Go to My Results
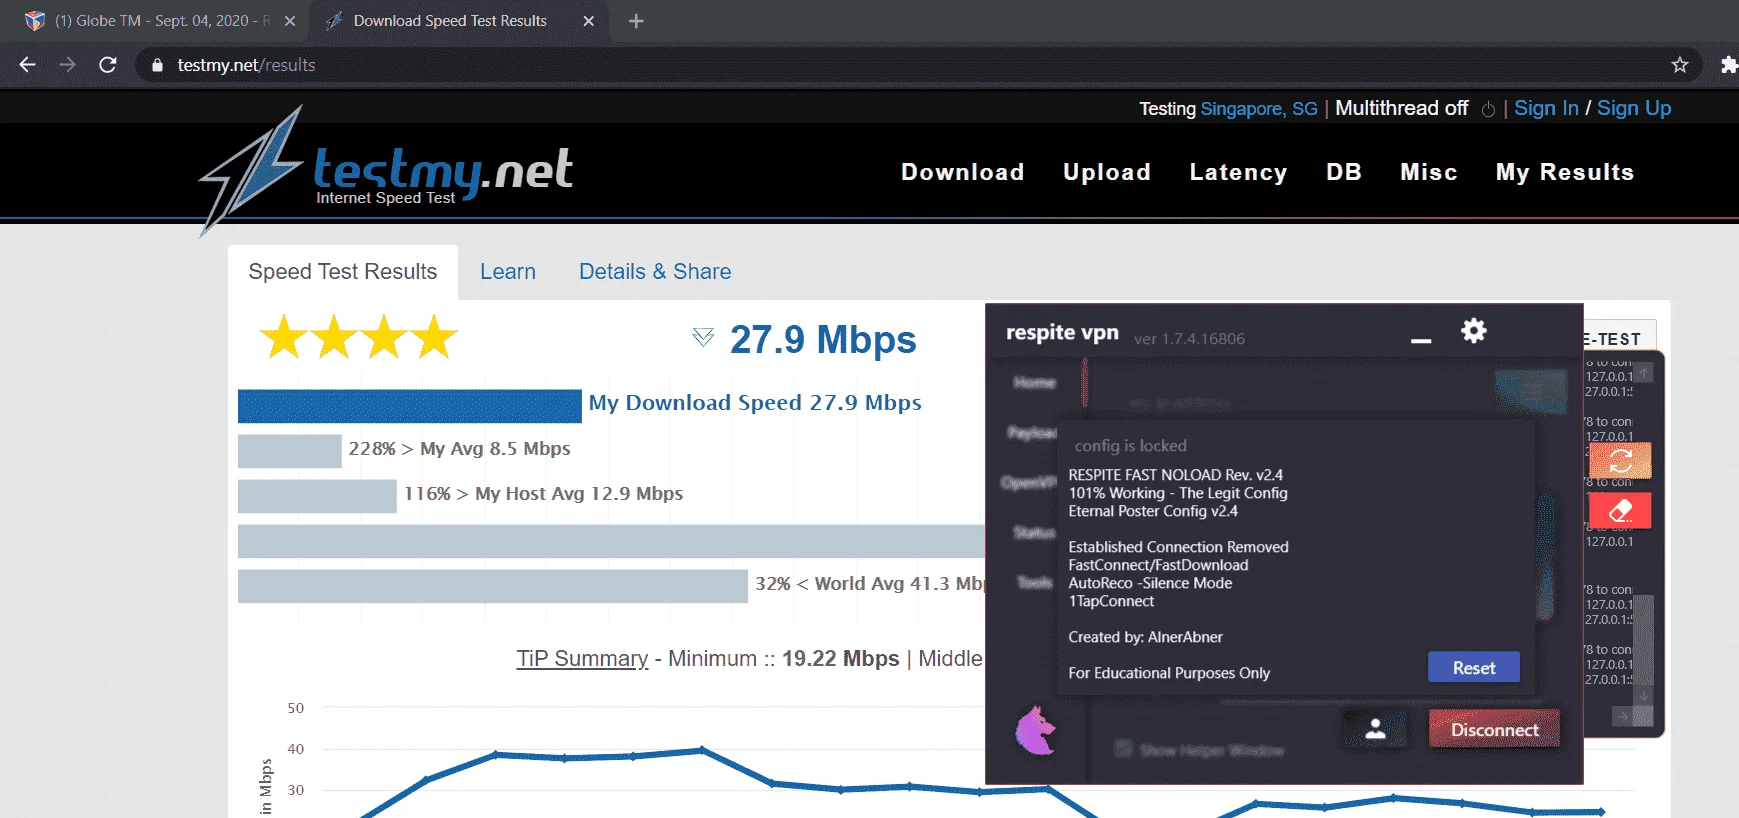This screenshot has height=818, width=1739. [x=1565, y=172]
